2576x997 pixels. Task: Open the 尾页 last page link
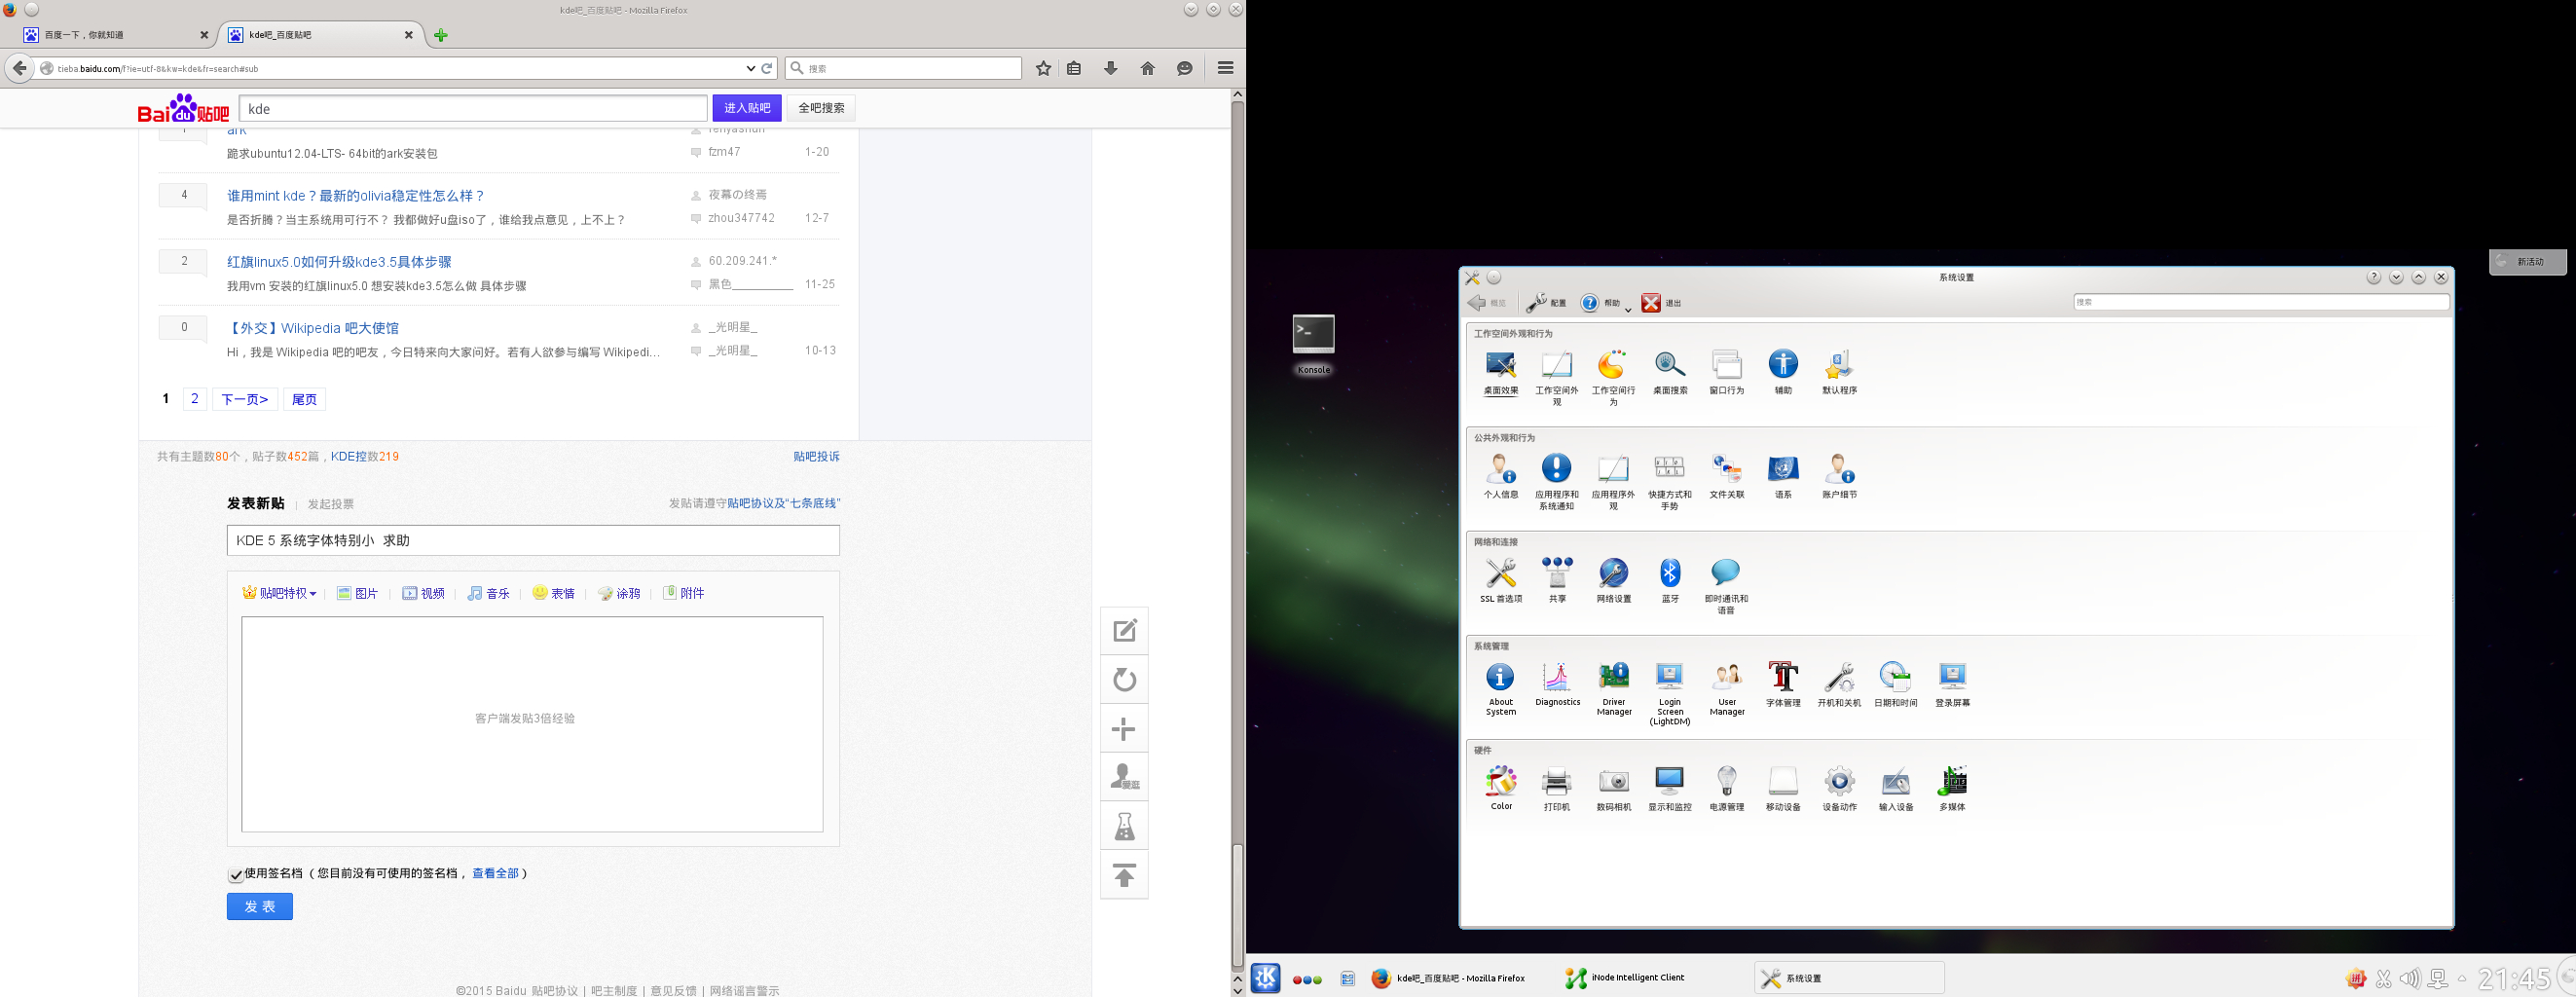pyautogui.click(x=304, y=399)
